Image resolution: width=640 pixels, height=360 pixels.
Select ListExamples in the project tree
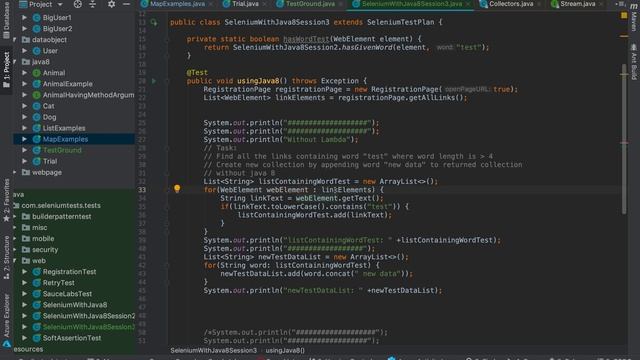click(64, 128)
